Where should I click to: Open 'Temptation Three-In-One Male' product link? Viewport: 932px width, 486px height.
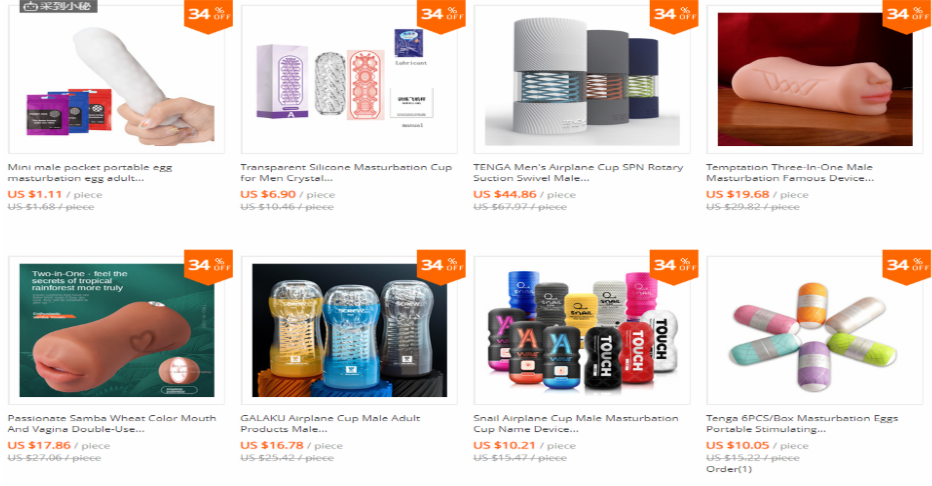[x=790, y=173]
